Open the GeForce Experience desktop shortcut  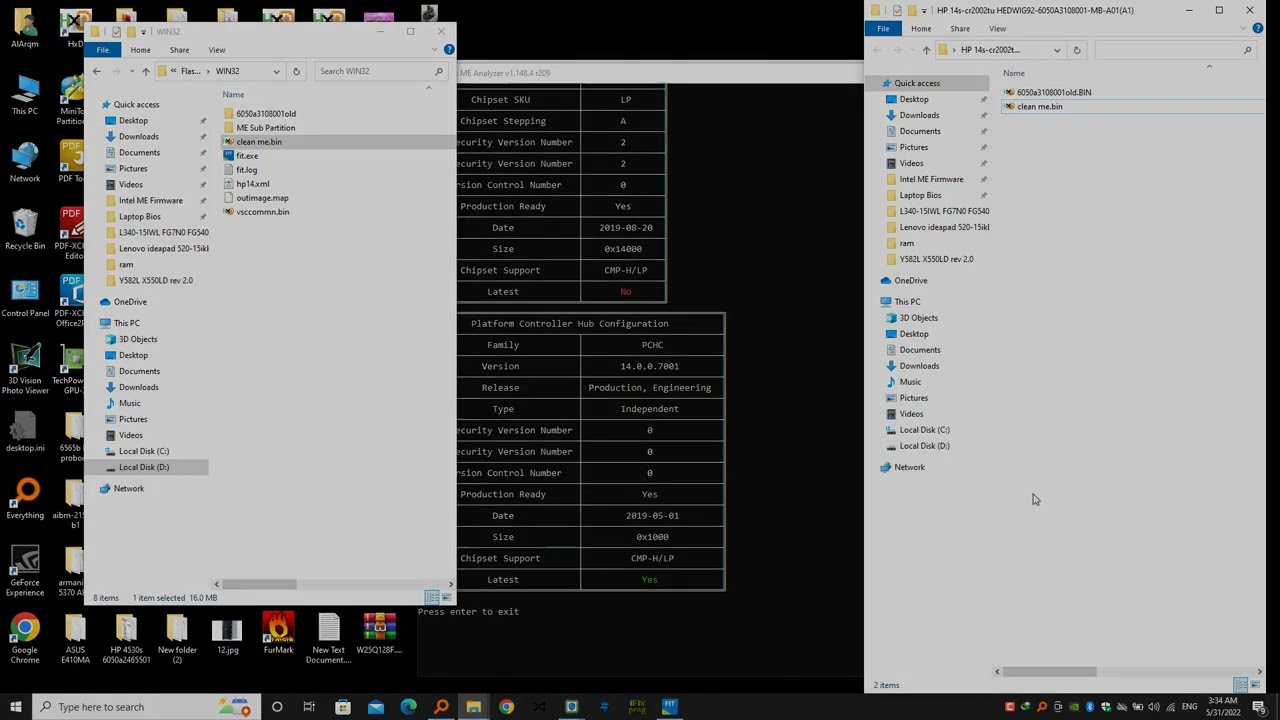point(25,572)
